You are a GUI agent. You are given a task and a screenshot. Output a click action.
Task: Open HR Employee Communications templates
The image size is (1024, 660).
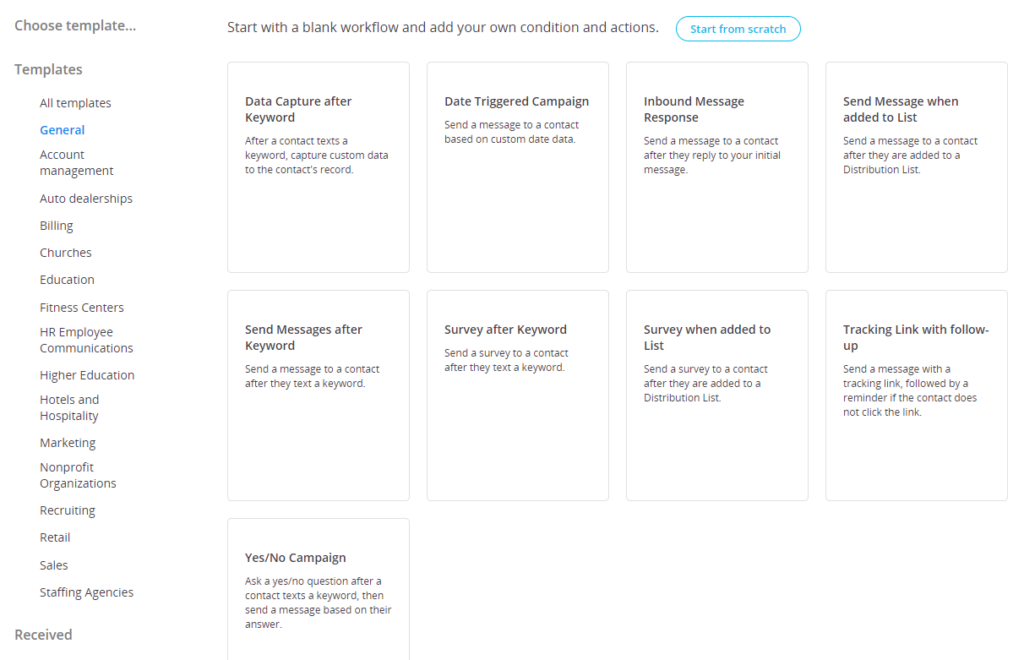click(x=86, y=340)
